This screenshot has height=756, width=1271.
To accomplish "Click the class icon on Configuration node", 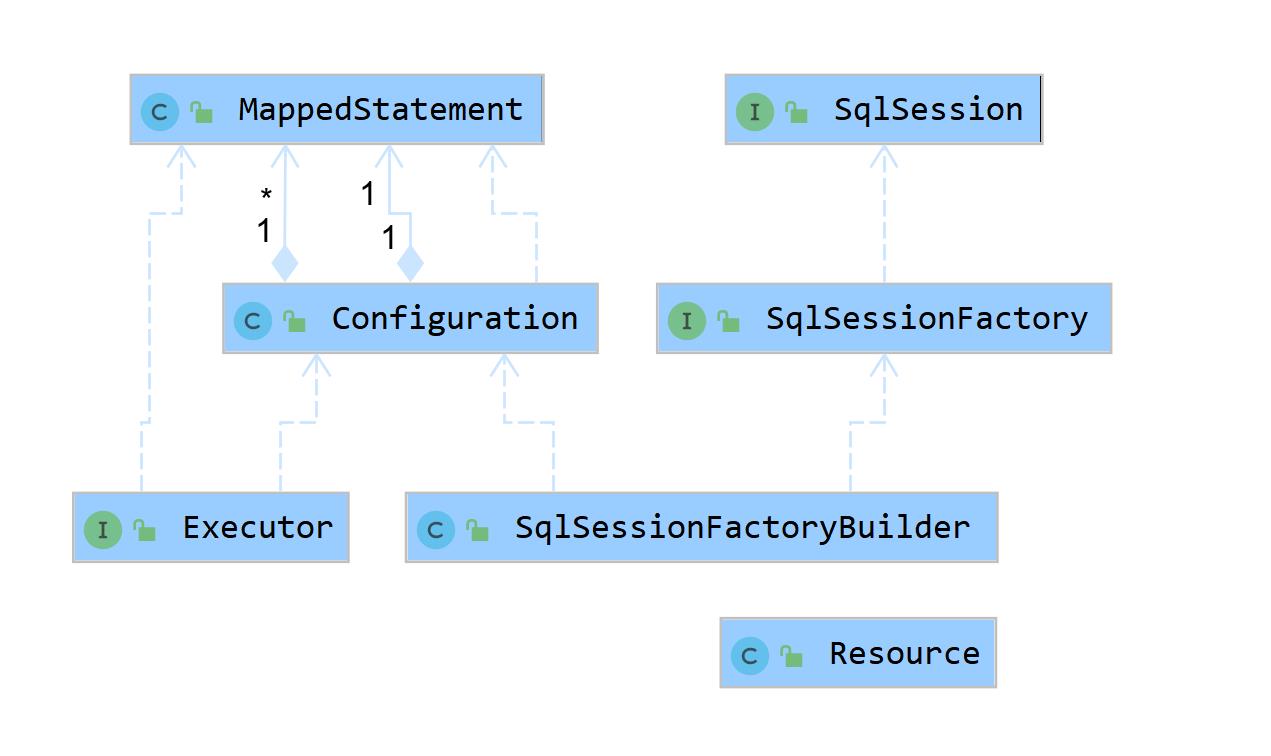I will pos(252,320).
